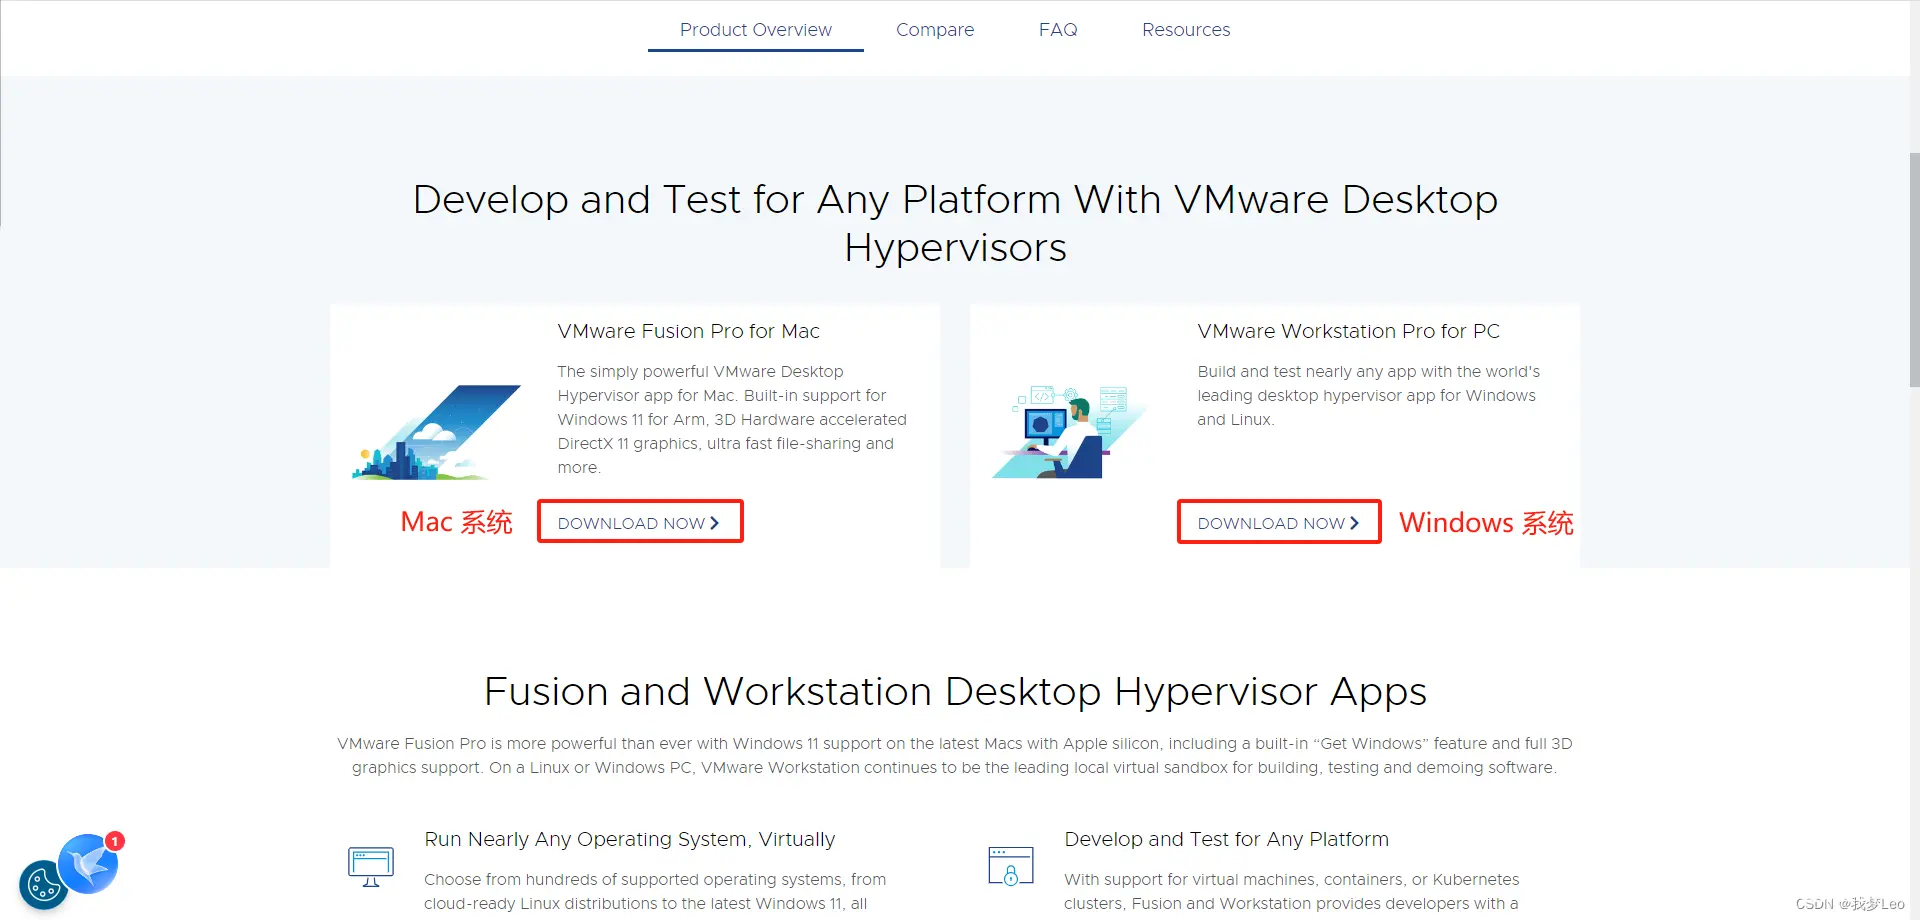The image size is (1920, 920).
Task: Click the Fusion Pro city skyline illustration
Action: (437, 432)
